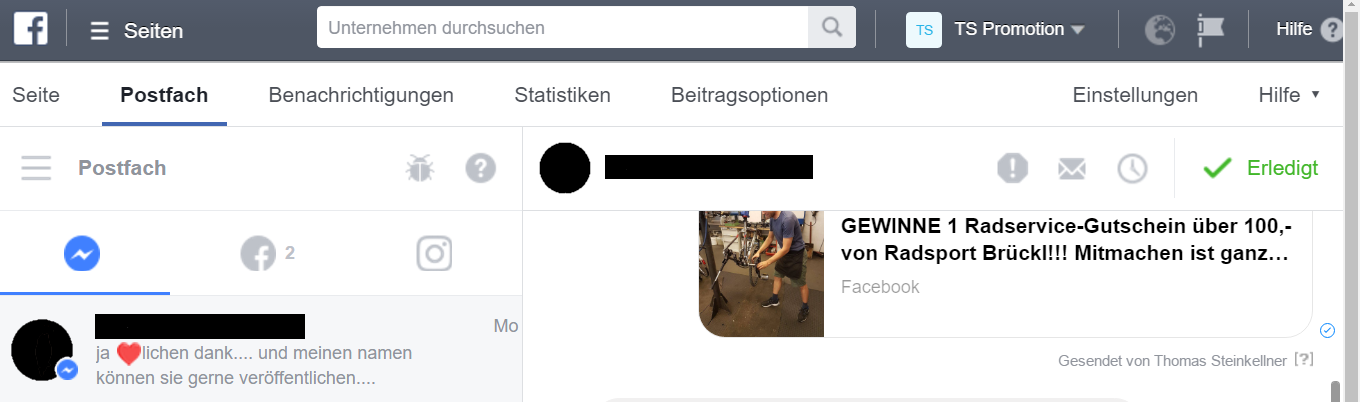Viewport: 1363px width, 405px height.
Task: Switch to the Messenger inbox tab
Action: [x=83, y=254]
